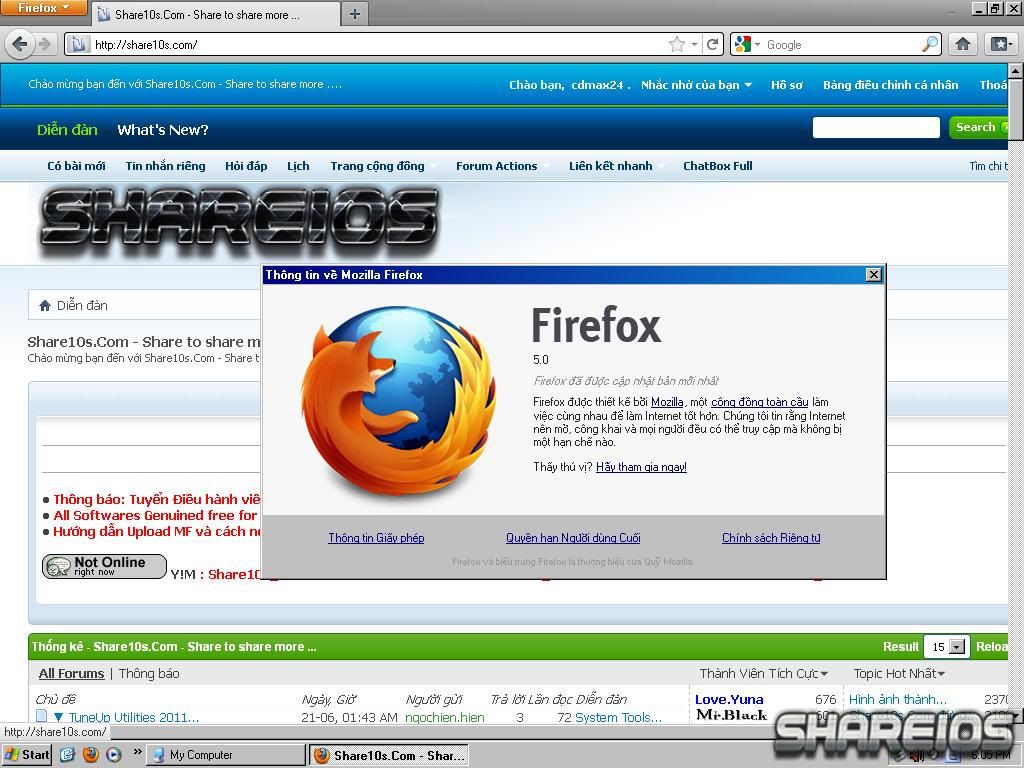Image resolution: width=1024 pixels, height=768 pixels.
Task: Open the 'Nhắc nhở của bạn' dropdown
Action: [x=696, y=85]
